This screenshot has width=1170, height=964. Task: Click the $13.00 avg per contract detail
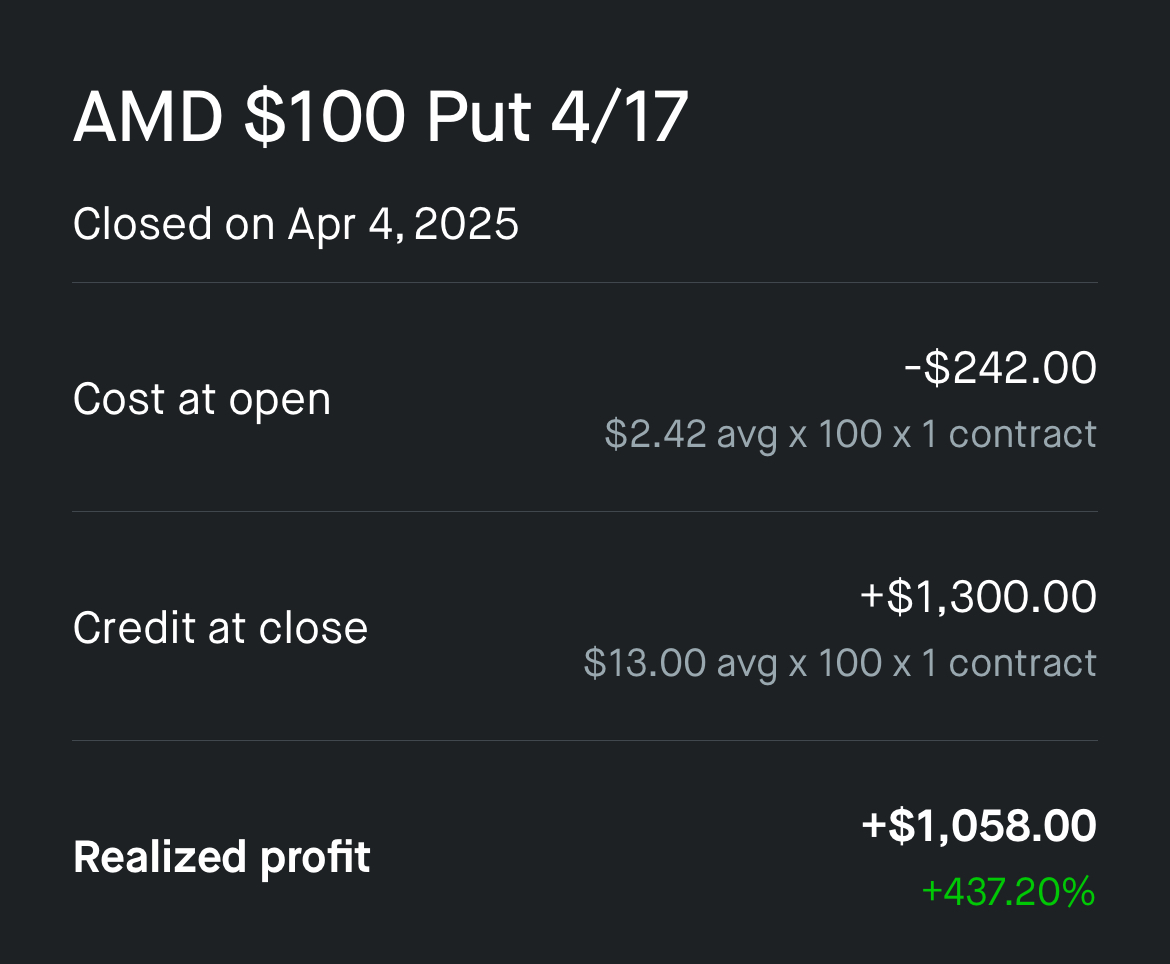[x=839, y=663]
